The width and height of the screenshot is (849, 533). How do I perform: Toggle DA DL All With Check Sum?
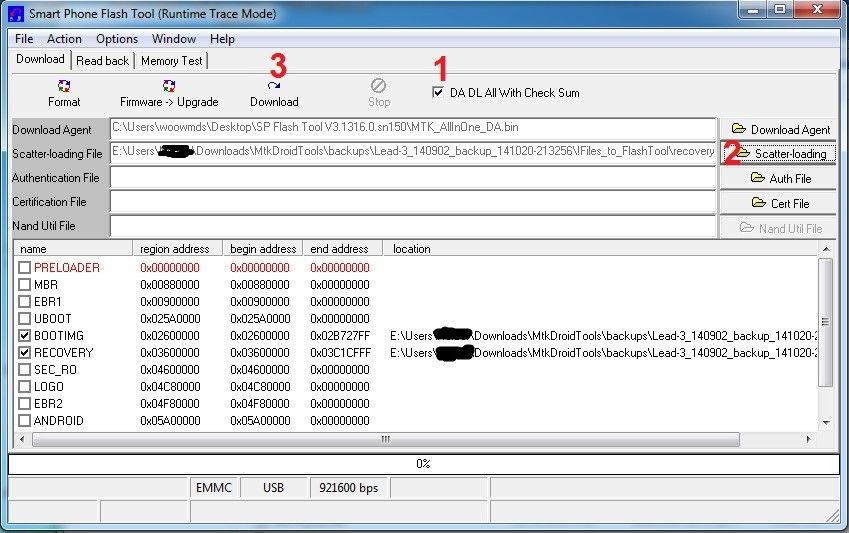click(438, 92)
